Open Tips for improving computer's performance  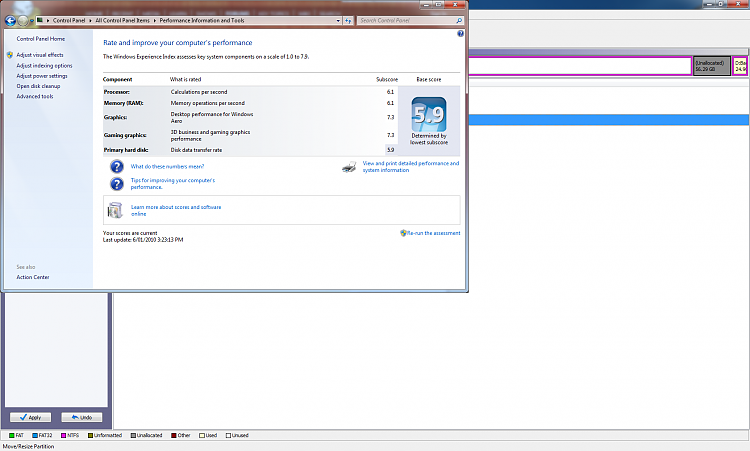[x=173, y=184]
